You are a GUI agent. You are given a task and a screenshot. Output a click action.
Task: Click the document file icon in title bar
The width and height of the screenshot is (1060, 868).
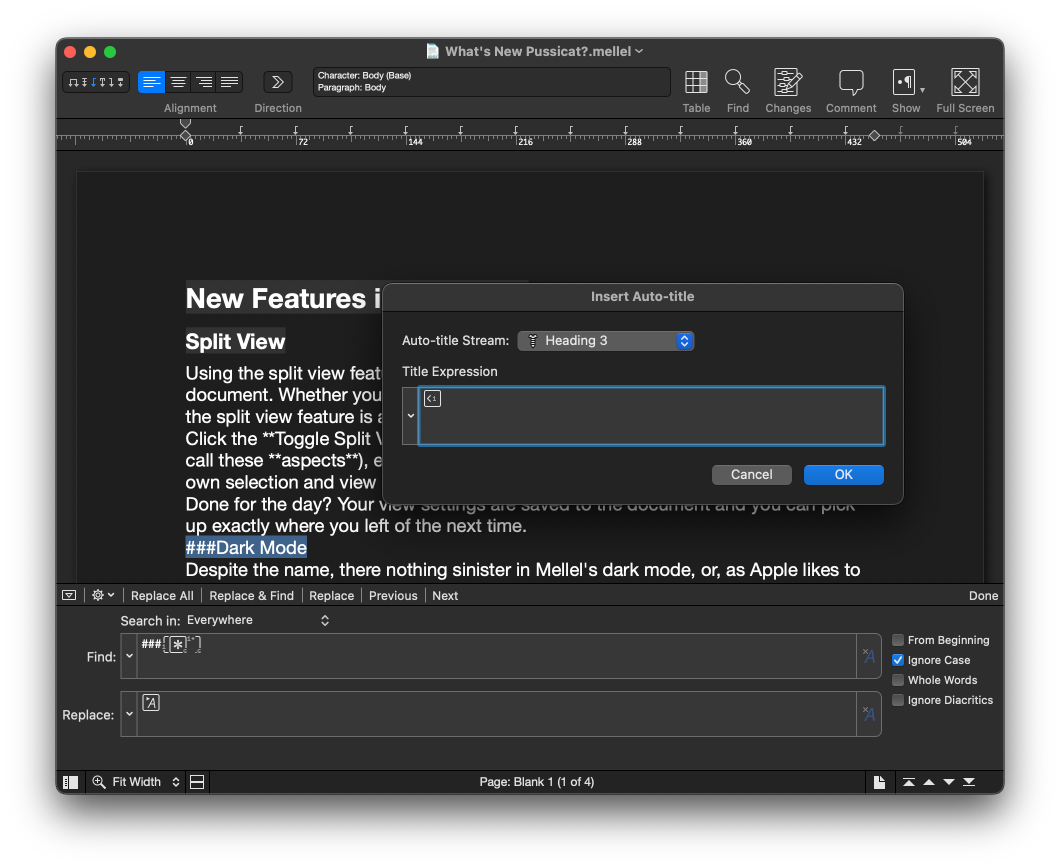[433, 51]
